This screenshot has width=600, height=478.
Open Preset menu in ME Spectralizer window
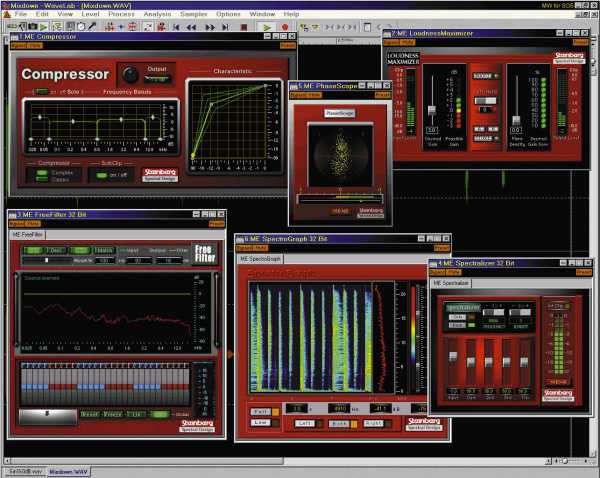click(584, 272)
